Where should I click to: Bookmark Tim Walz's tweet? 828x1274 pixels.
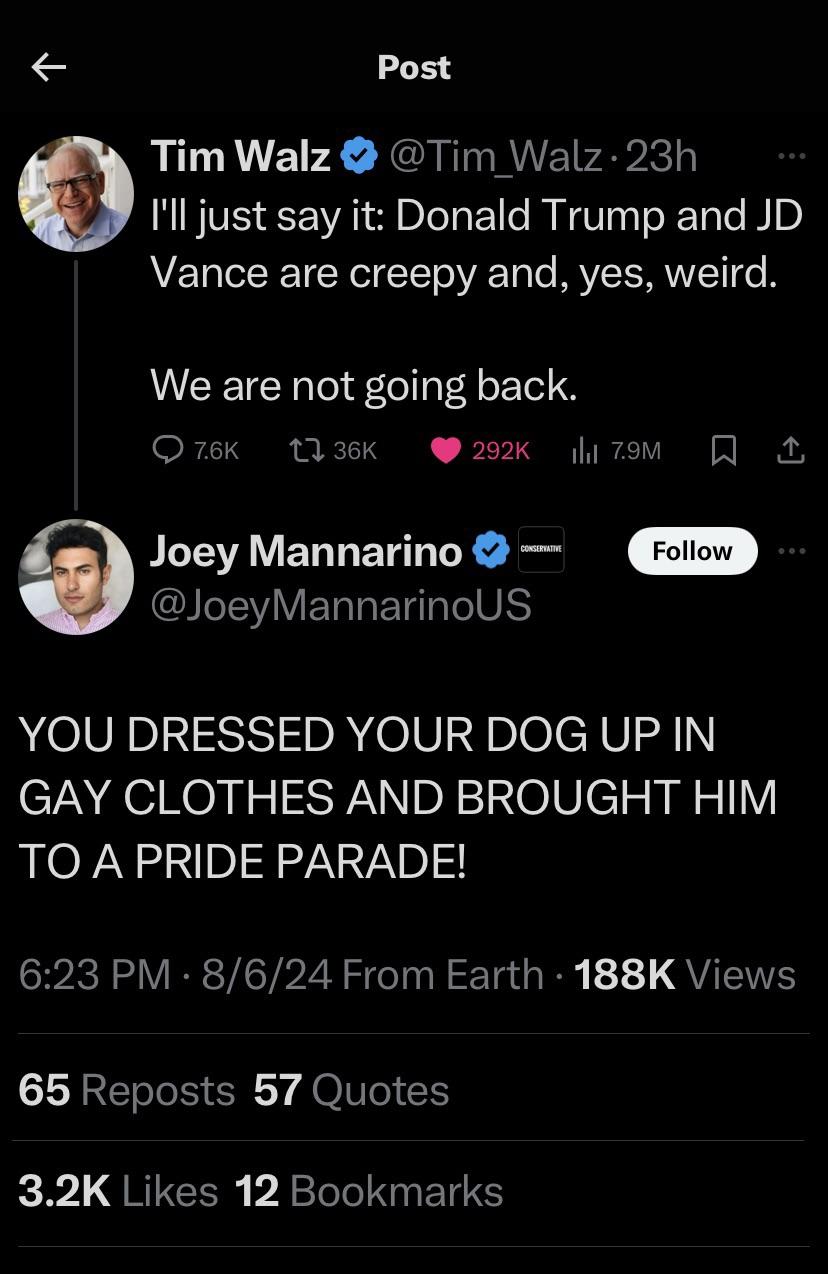click(722, 452)
